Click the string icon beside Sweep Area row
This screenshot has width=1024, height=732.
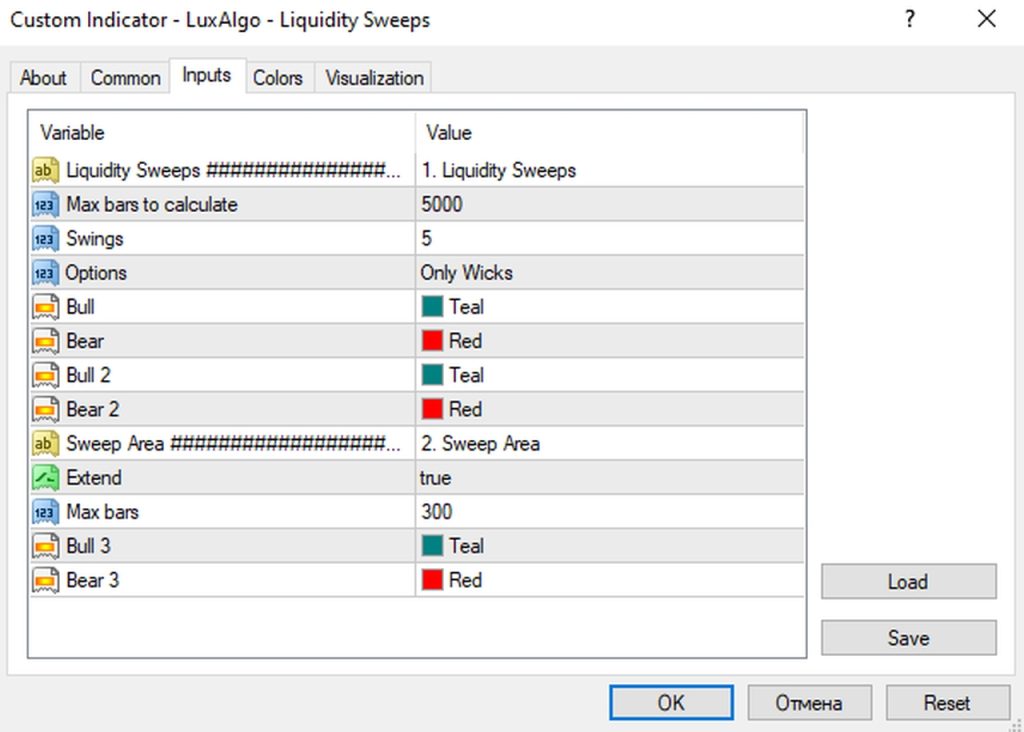pos(44,443)
